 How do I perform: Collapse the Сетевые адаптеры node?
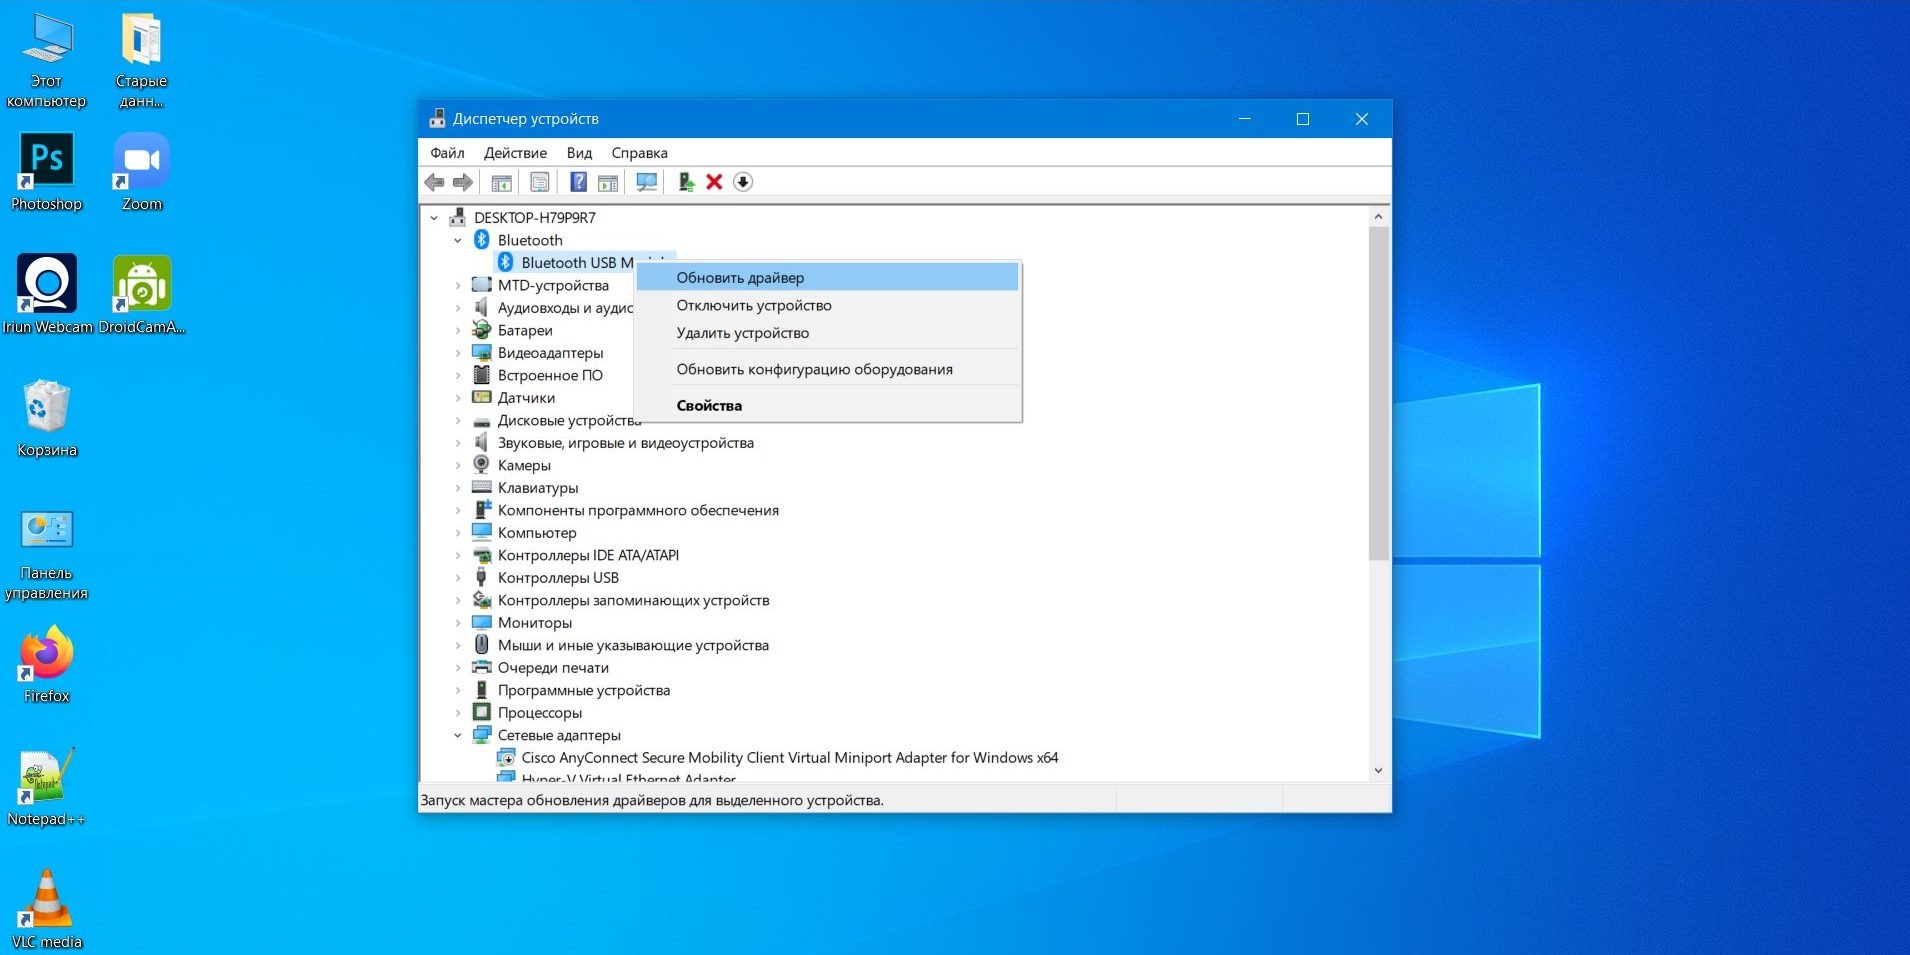click(458, 735)
